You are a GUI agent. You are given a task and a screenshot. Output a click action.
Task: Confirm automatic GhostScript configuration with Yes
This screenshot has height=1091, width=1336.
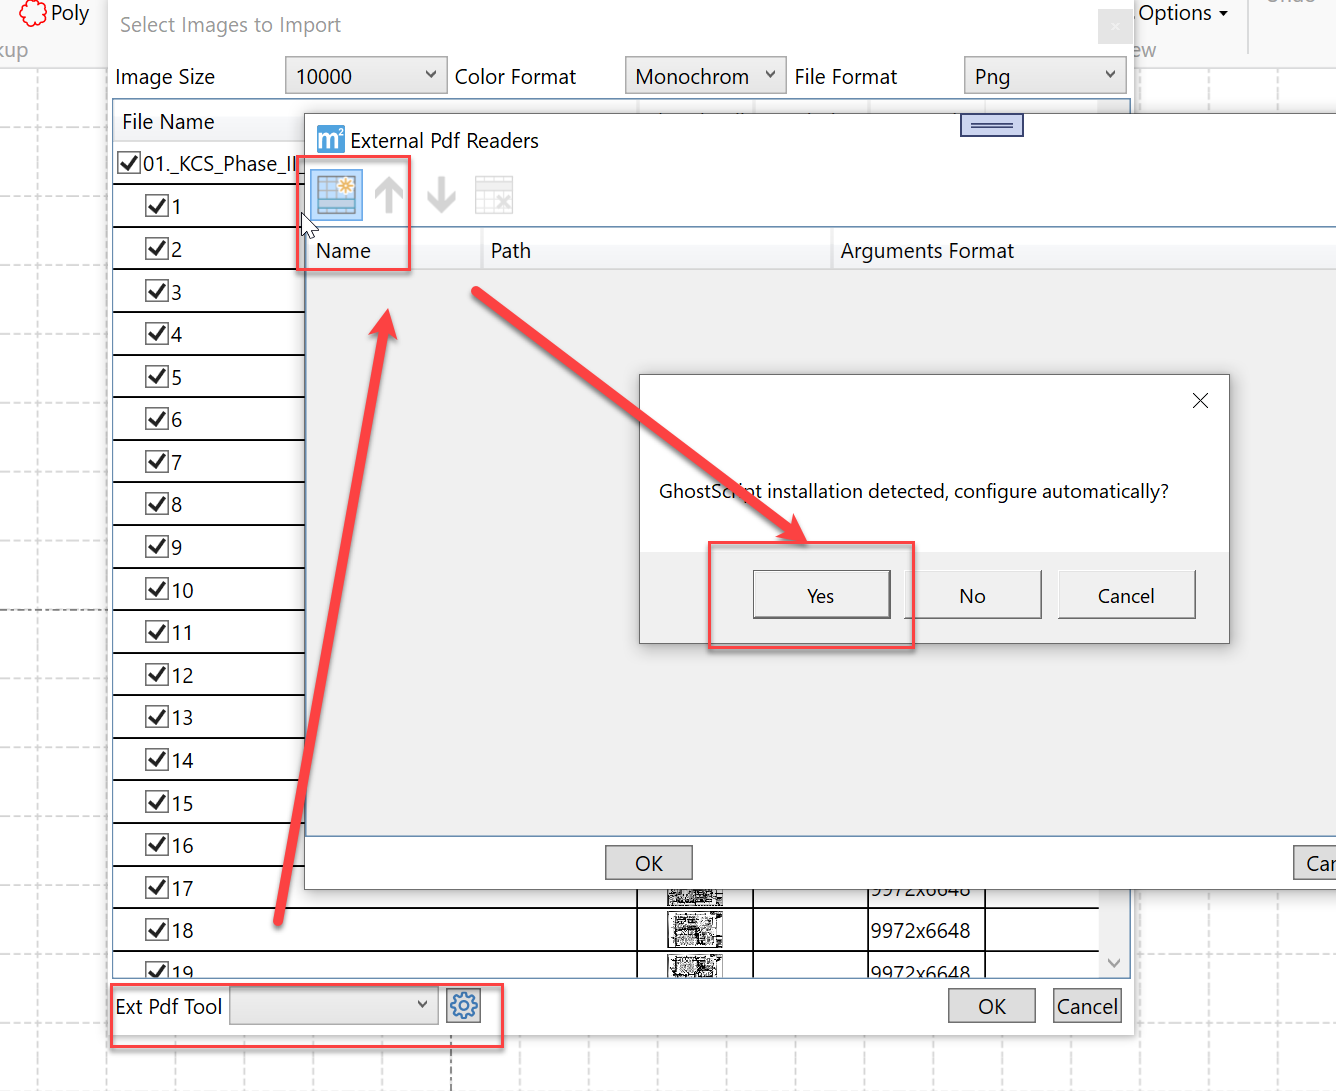point(821,595)
